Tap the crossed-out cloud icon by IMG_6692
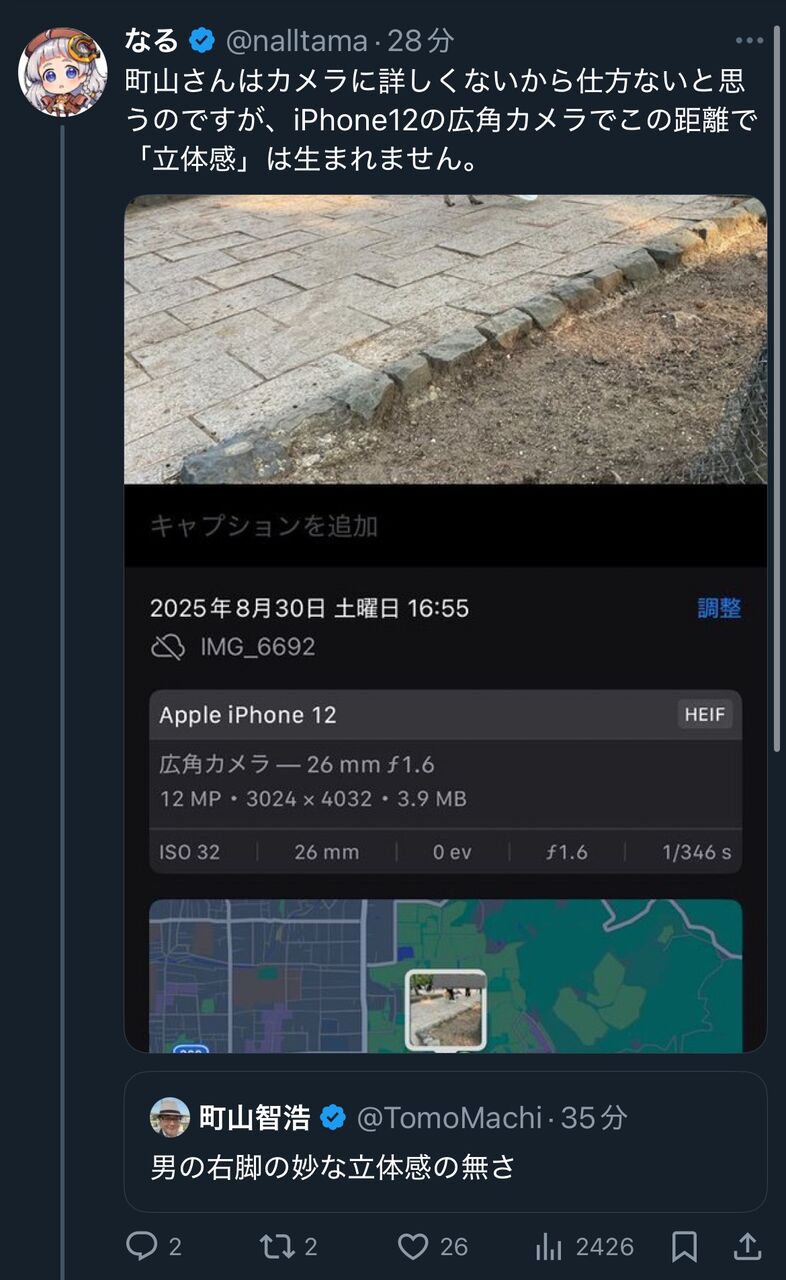This screenshot has height=1280, width=786. [168, 647]
